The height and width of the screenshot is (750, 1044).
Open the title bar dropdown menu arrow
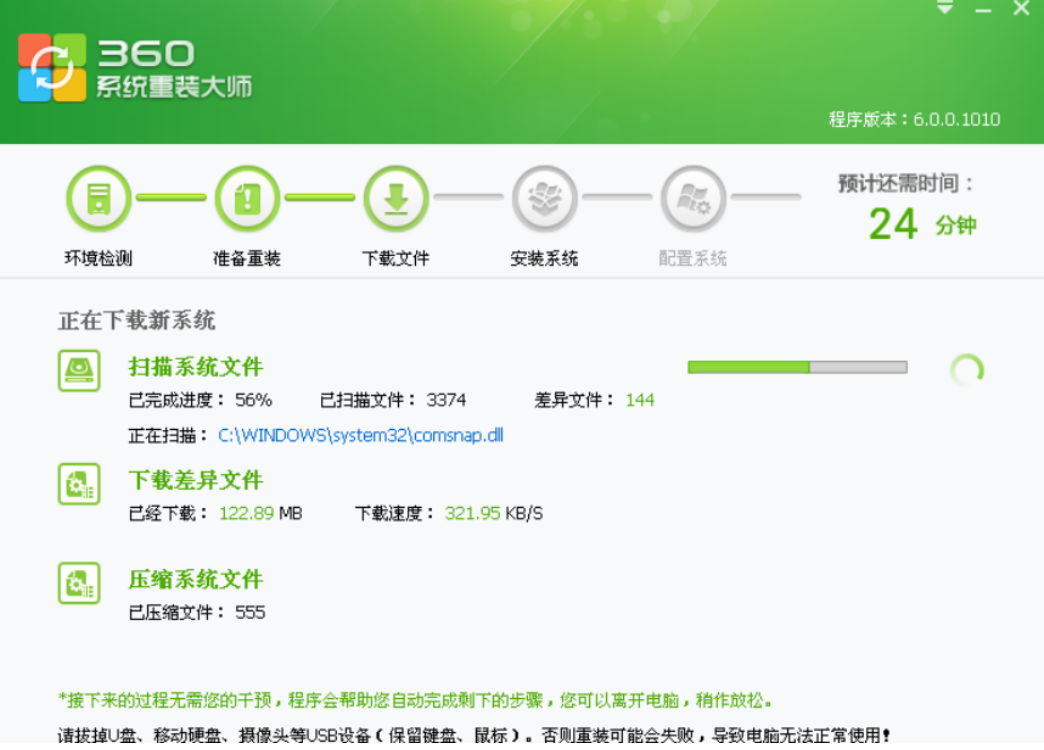click(945, 9)
